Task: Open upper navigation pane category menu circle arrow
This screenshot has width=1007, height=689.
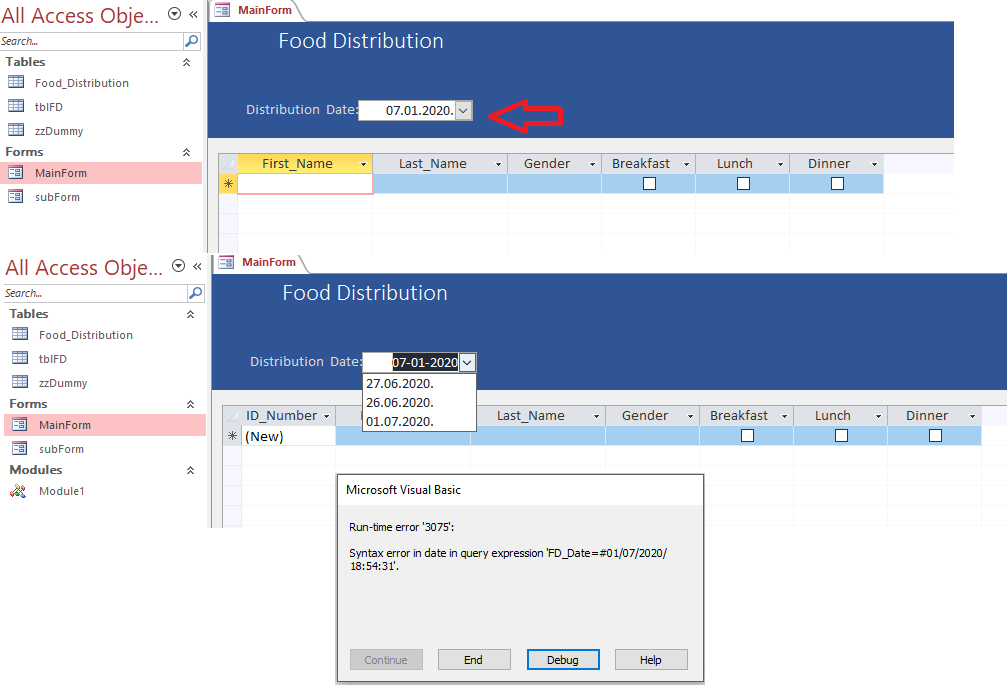Action: pos(174,13)
